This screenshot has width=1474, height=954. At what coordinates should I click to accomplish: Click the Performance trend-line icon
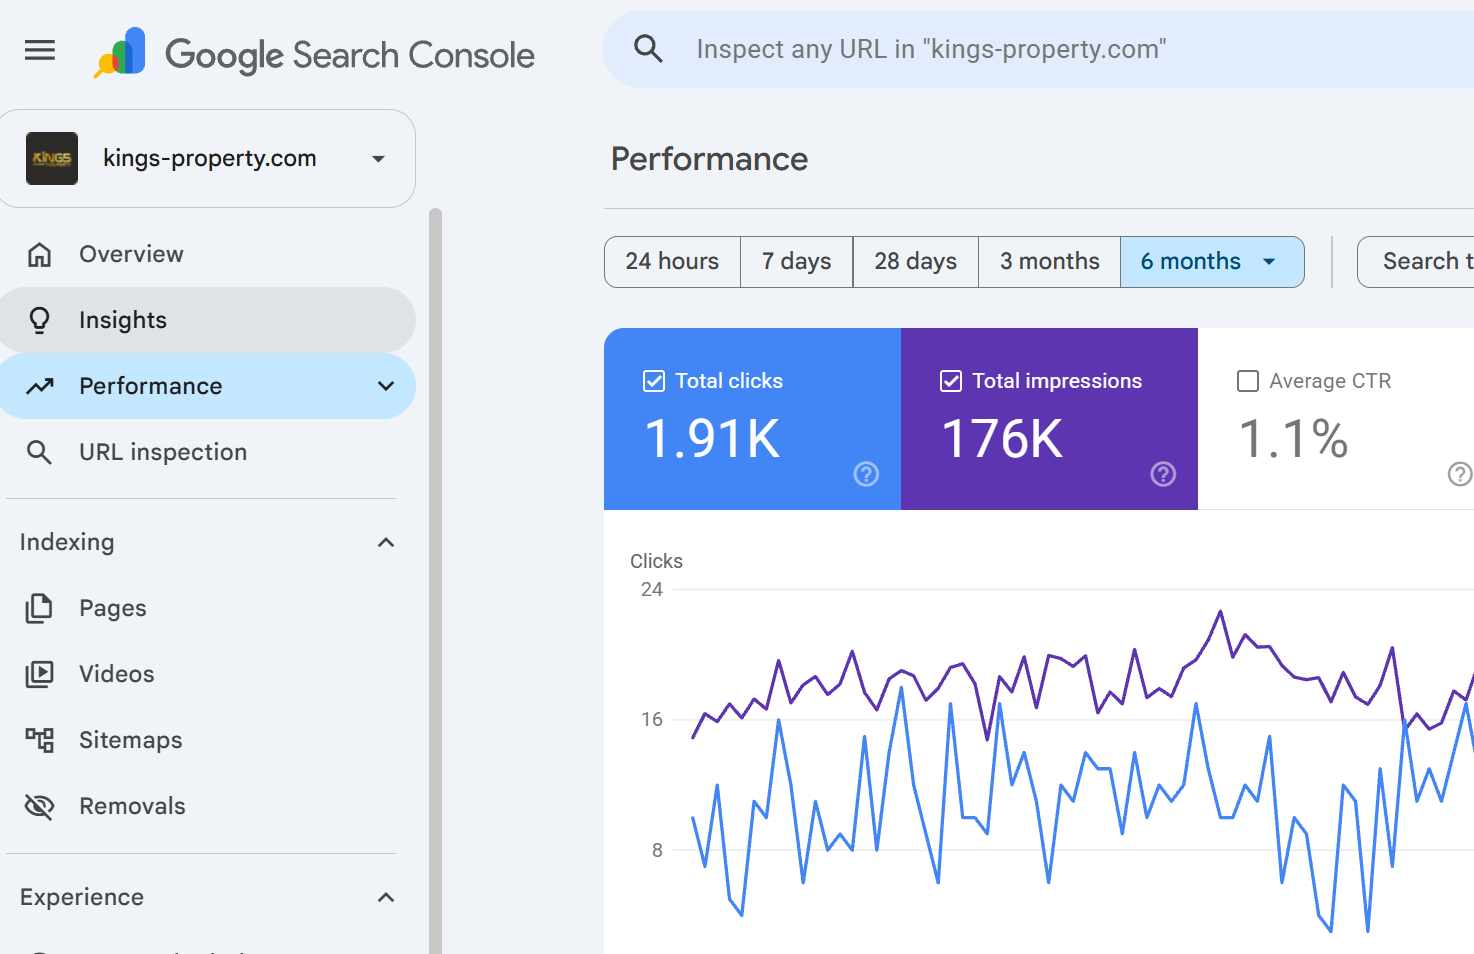[39, 386]
